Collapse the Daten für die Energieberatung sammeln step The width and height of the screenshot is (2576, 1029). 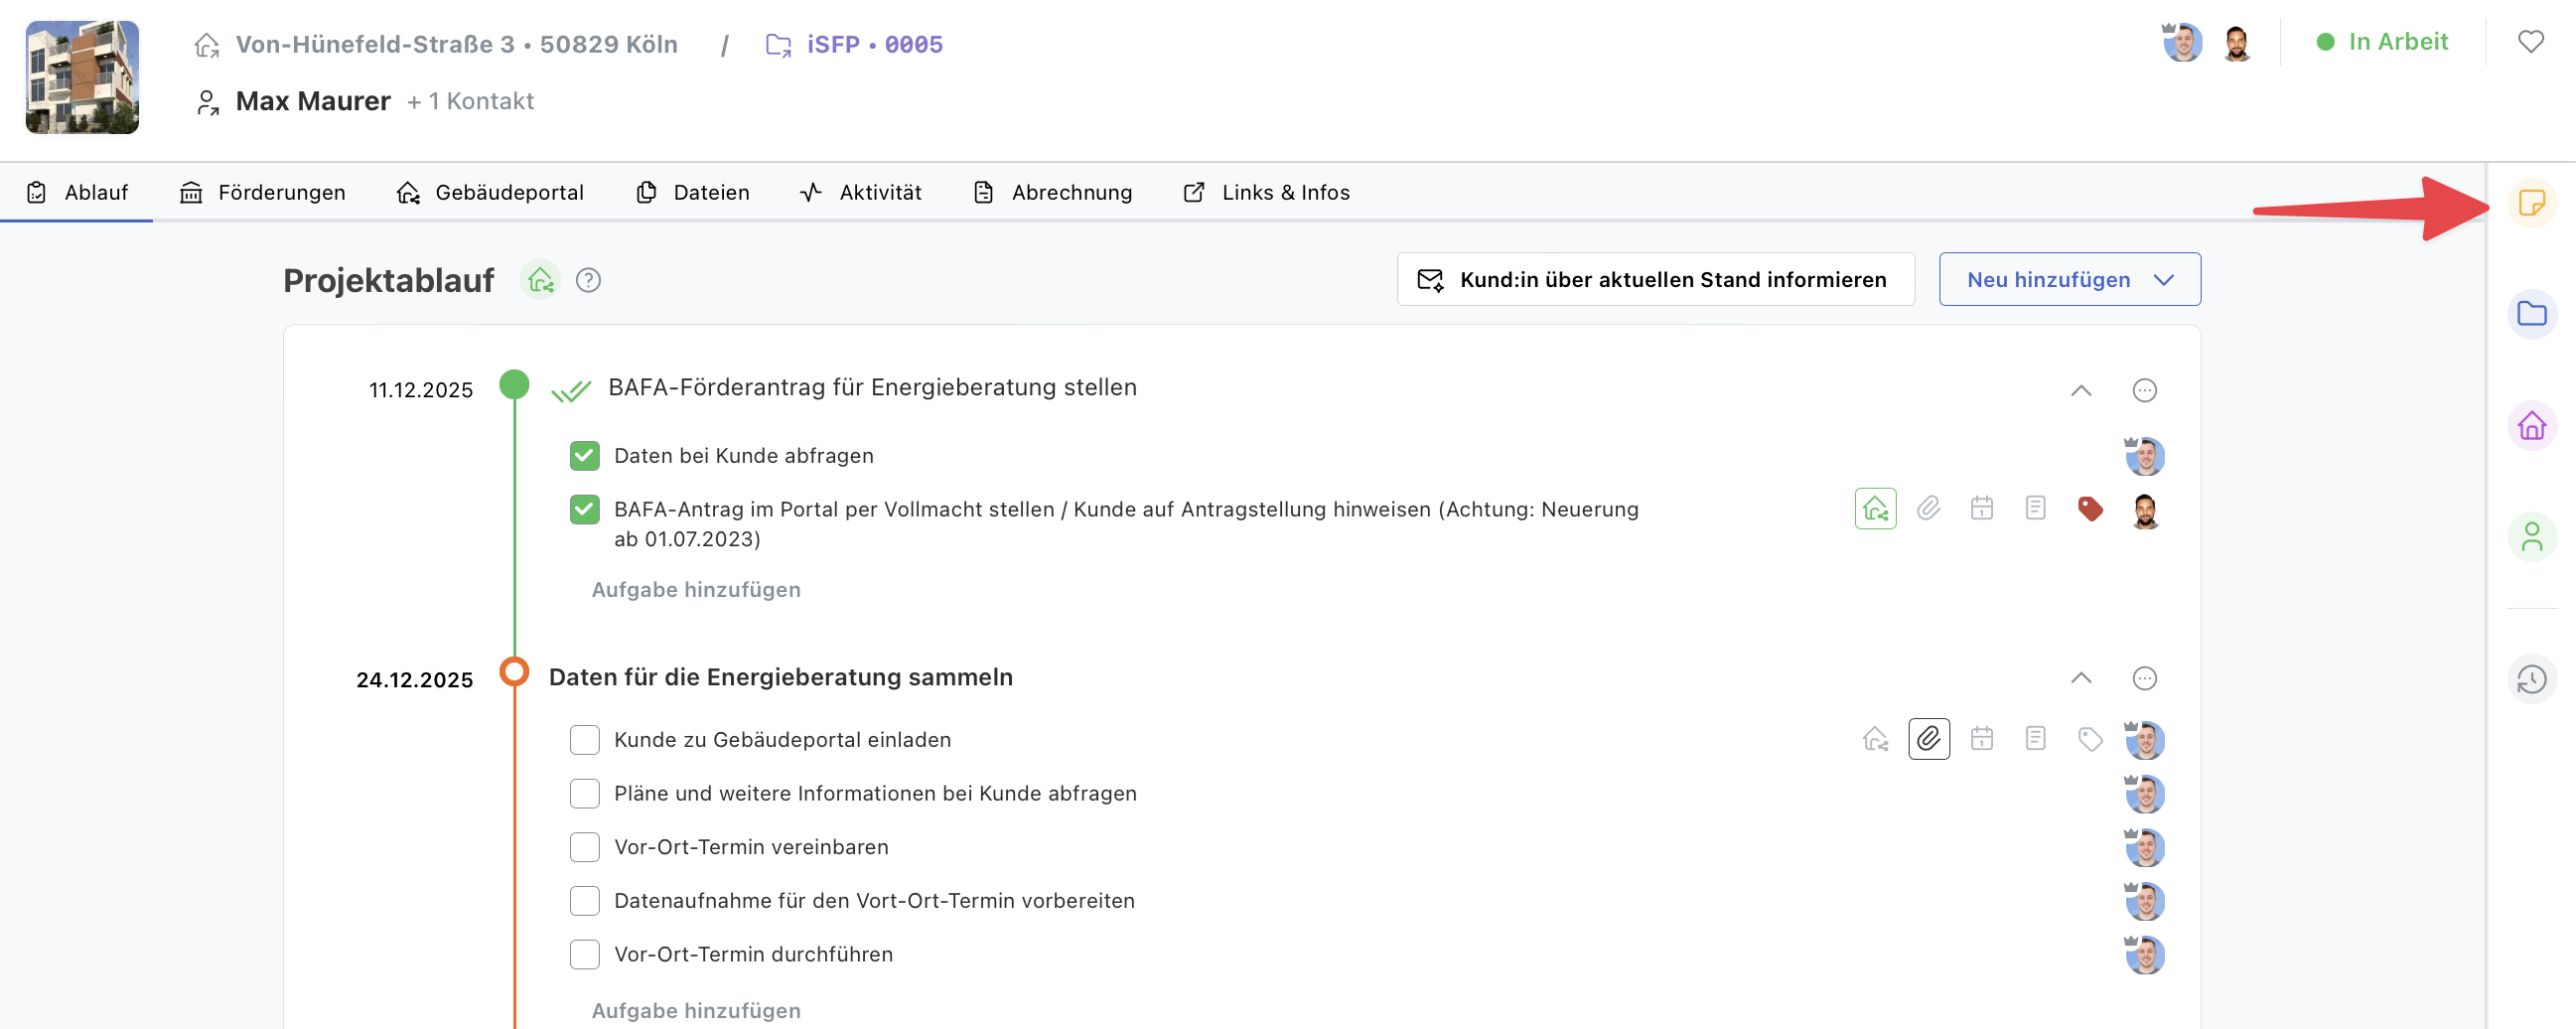(2080, 678)
